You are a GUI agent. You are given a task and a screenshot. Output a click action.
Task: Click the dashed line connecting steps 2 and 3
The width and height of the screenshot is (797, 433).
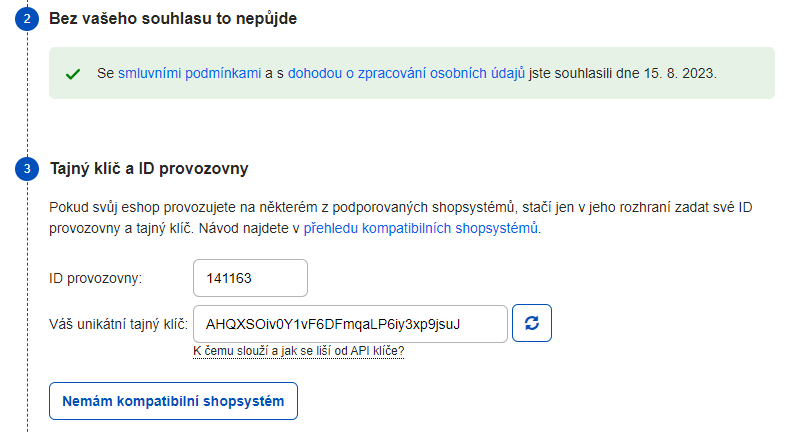coord(27,94)
